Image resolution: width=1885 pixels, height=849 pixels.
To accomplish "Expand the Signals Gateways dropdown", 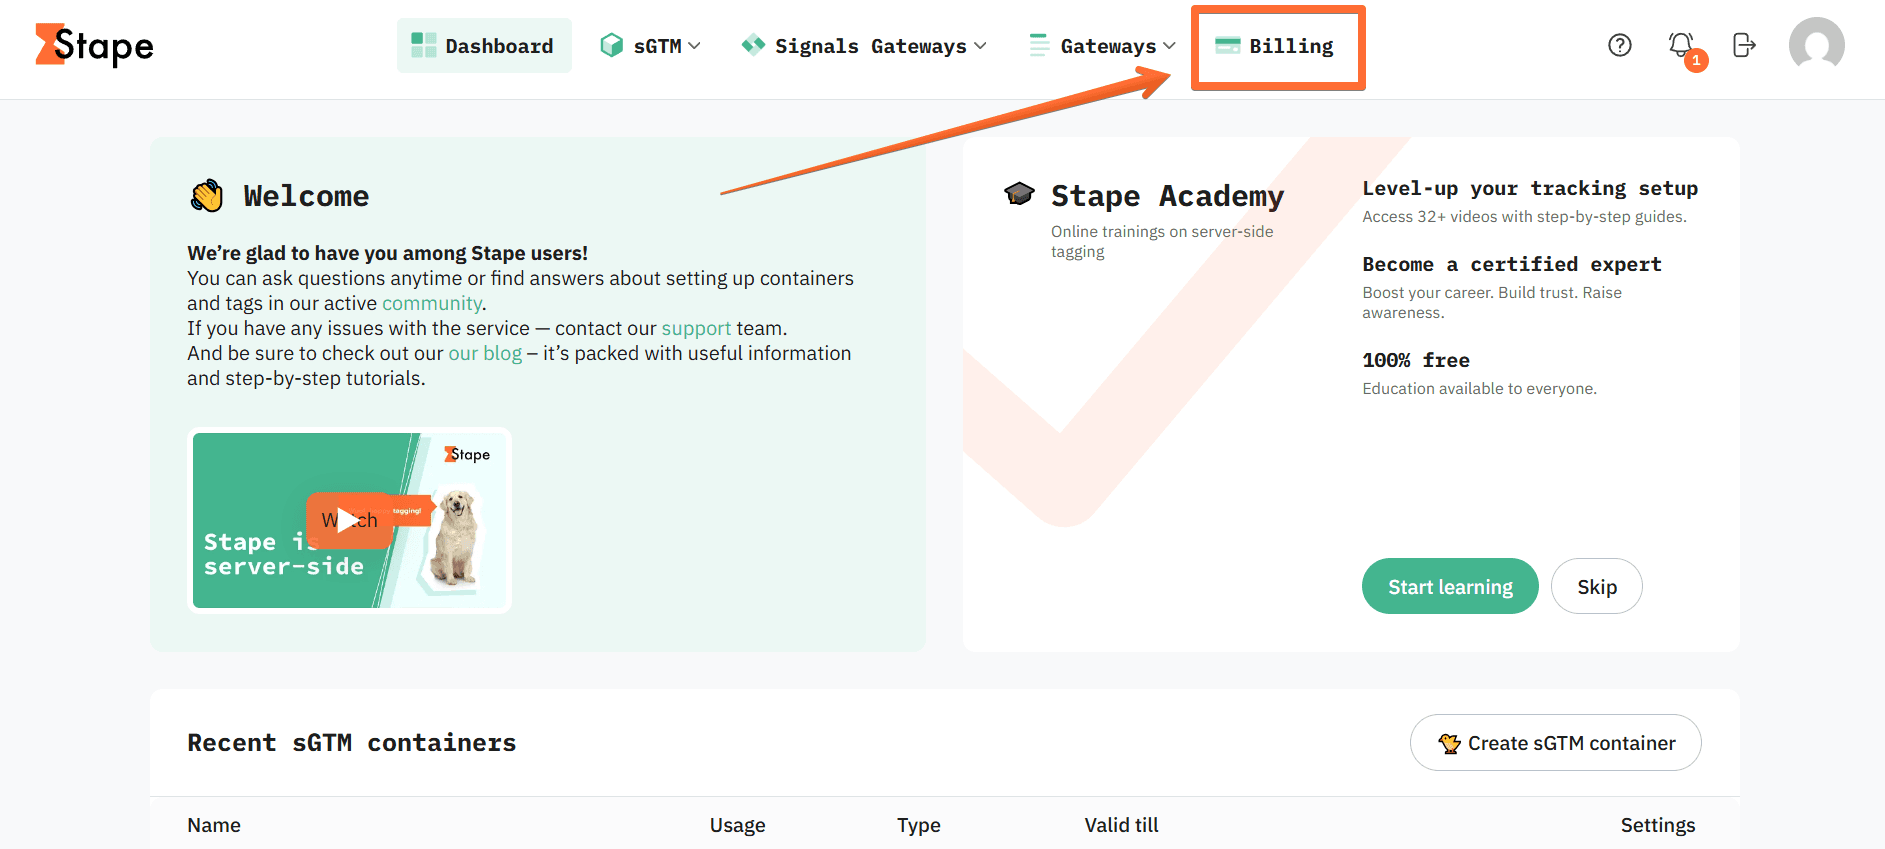I will 864,46.
